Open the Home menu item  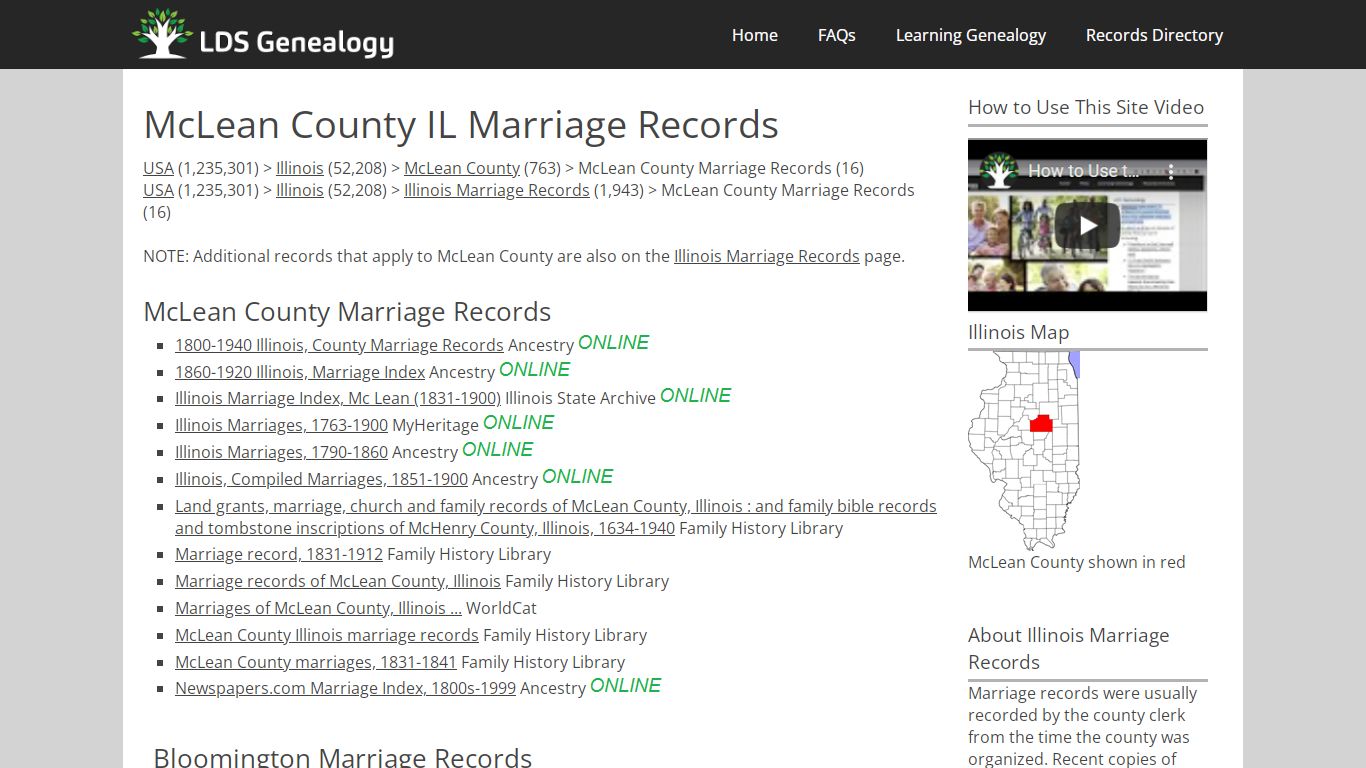pos(754,35)
